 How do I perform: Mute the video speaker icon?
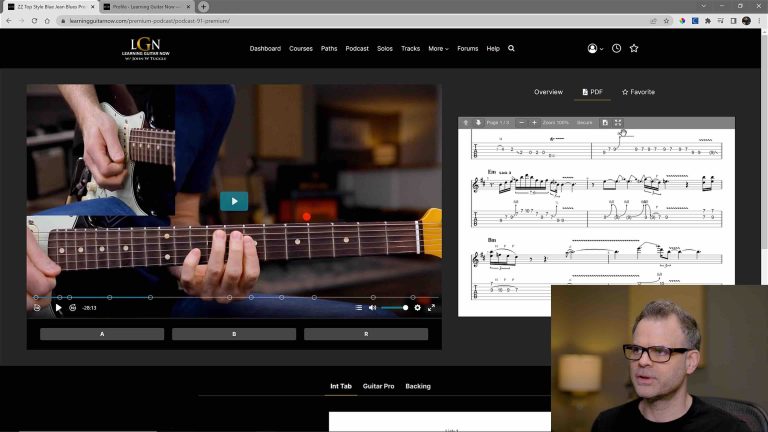tap(372, 308)
